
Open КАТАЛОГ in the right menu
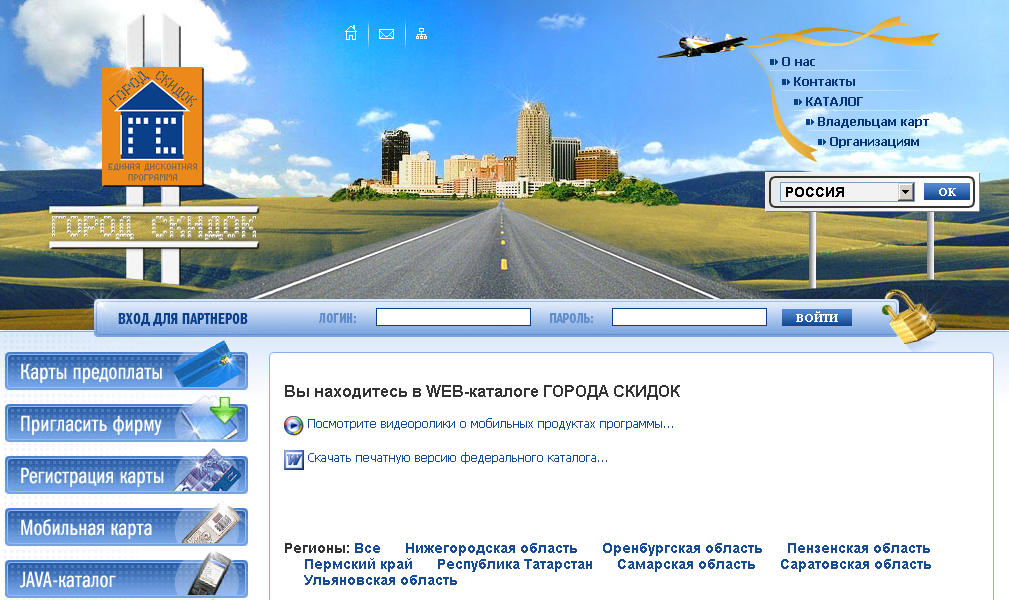[831, 101]
